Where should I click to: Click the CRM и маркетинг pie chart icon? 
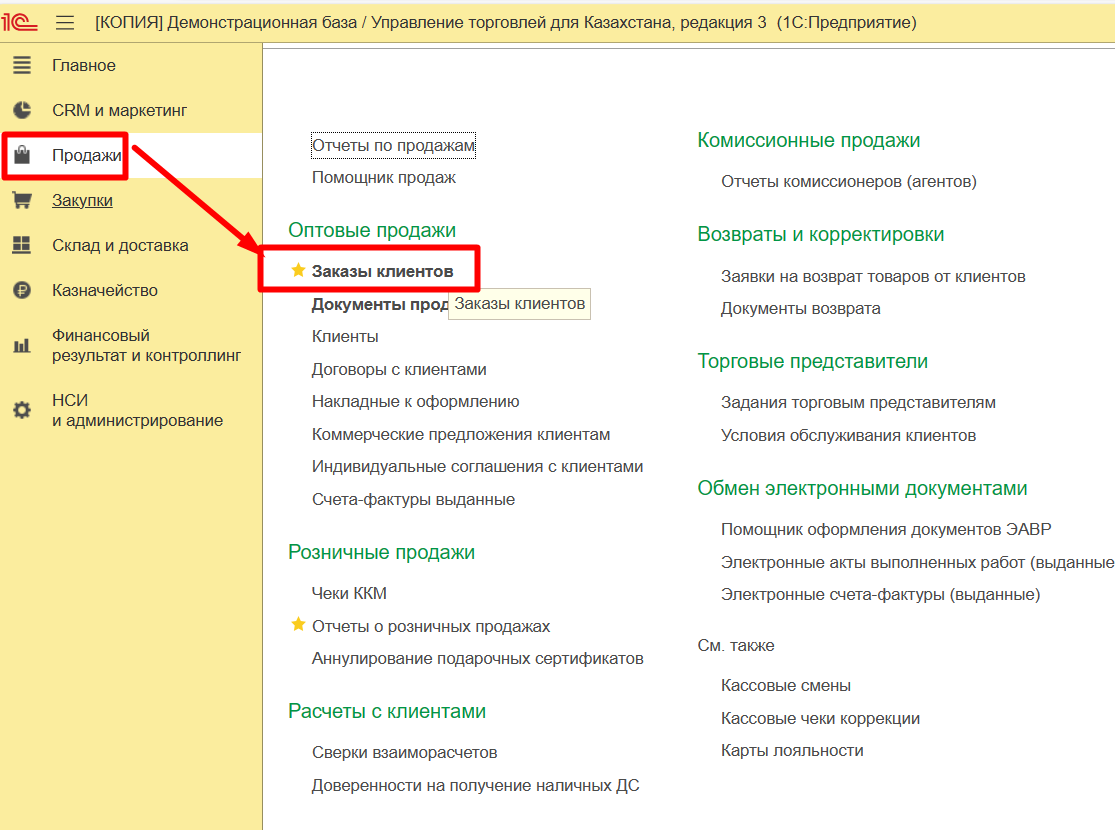[x=21, y=111]
